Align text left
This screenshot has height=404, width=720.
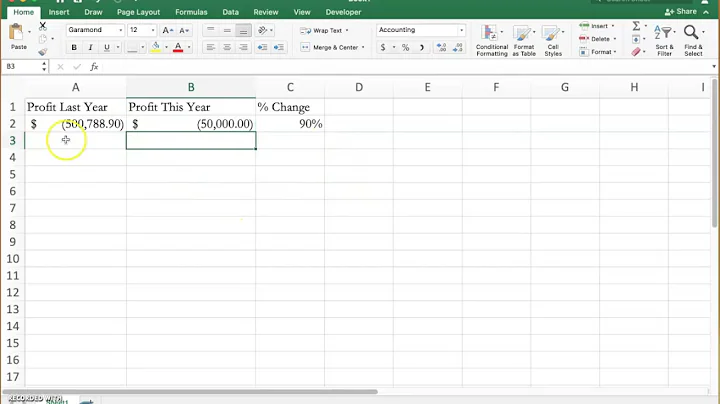pos(210,47)
